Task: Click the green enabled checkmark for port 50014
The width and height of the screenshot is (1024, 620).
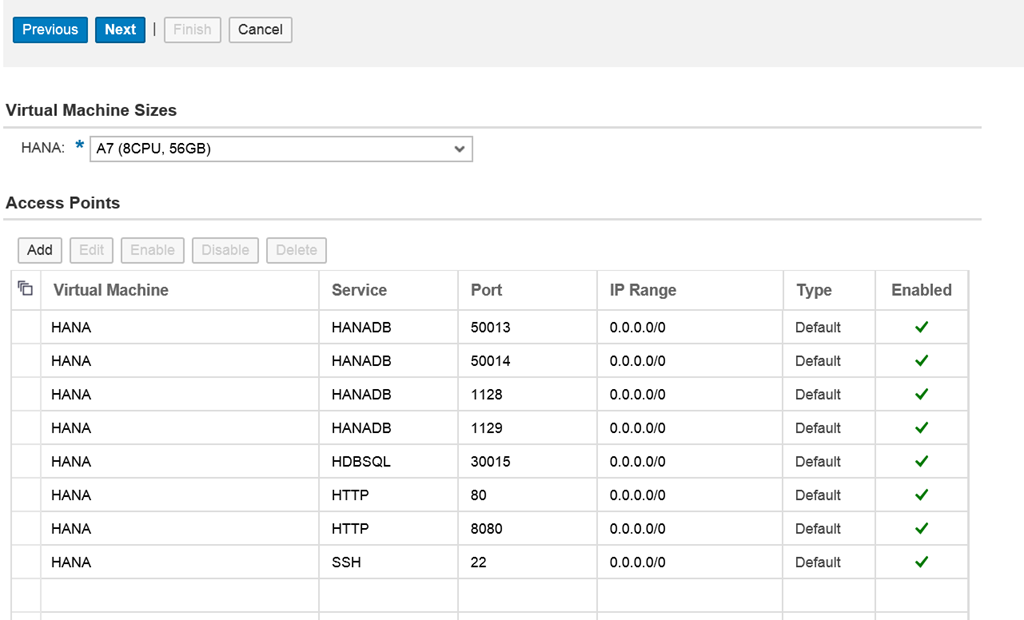Action: (x=921, y=361)
